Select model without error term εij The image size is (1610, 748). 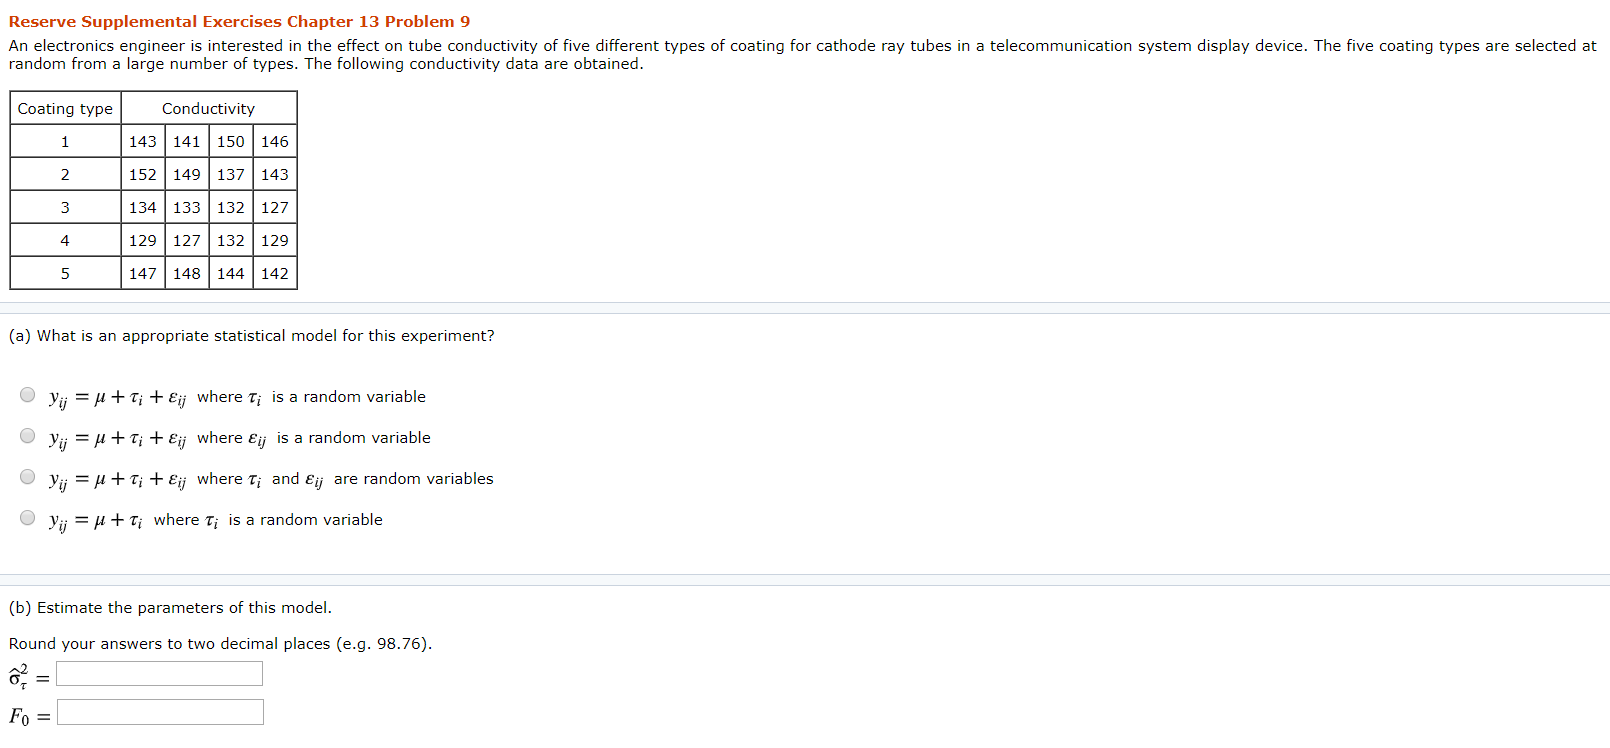click(28, 518)
